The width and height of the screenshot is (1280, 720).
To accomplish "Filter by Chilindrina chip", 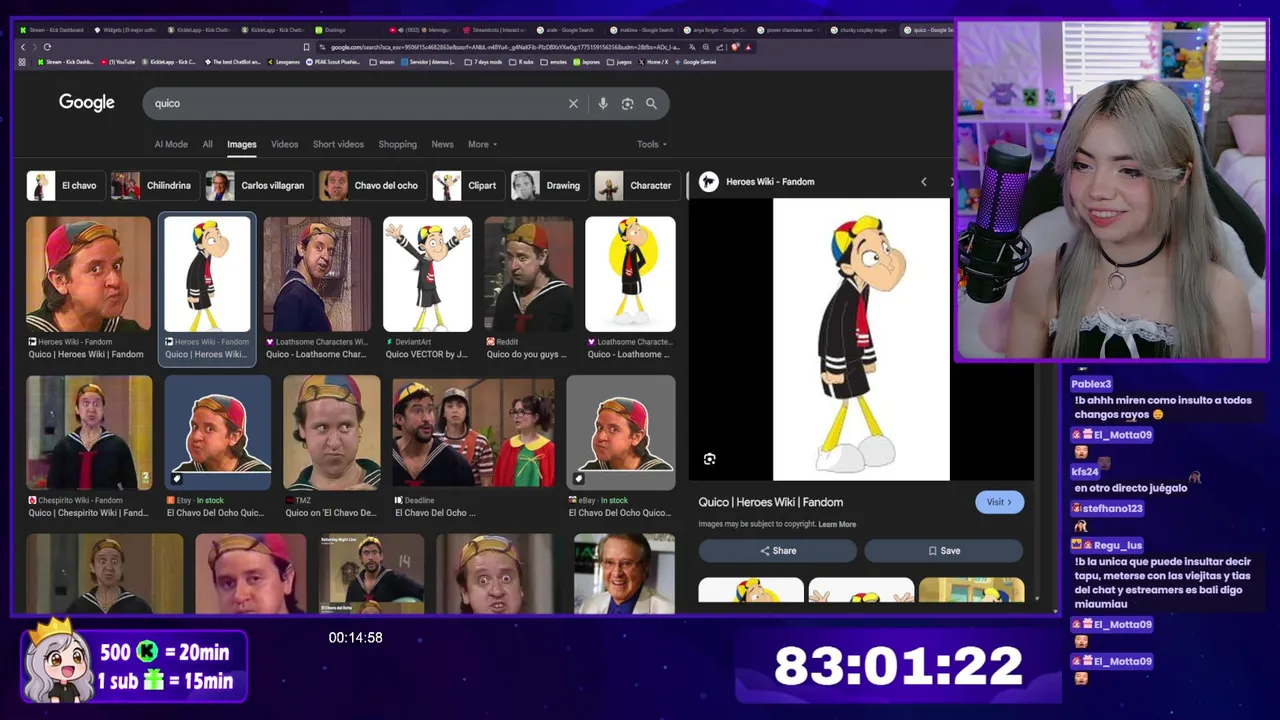I will pos(153,186).
